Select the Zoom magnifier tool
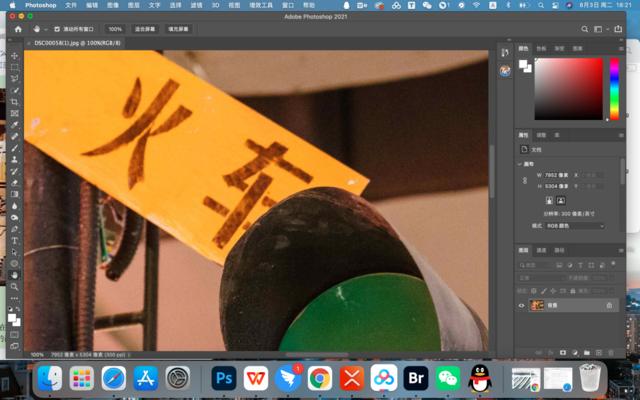 tap(14, 287)
